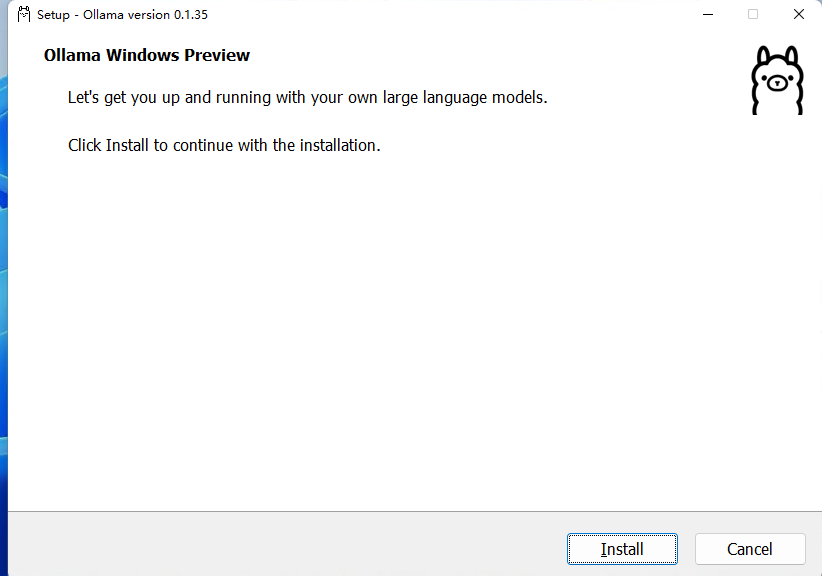The width and height of the screenshot is (822, 576).
Task: Close the Ollama Setup window
Action: click(x=798, y=14)
